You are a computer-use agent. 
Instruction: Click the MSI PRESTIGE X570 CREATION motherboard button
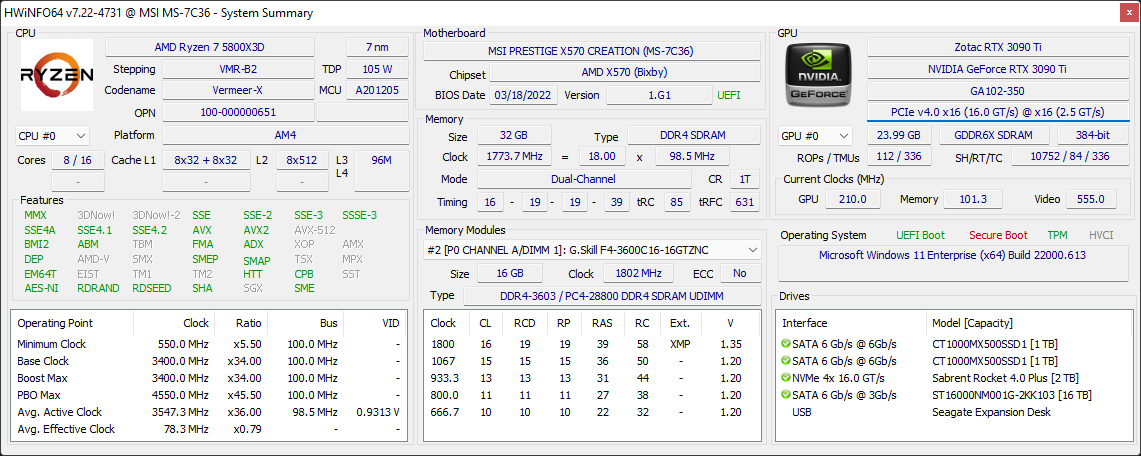(591, 50)
